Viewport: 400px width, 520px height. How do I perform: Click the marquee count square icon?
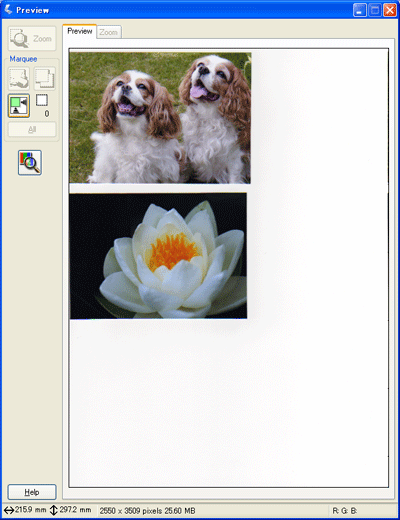(42, 100)
